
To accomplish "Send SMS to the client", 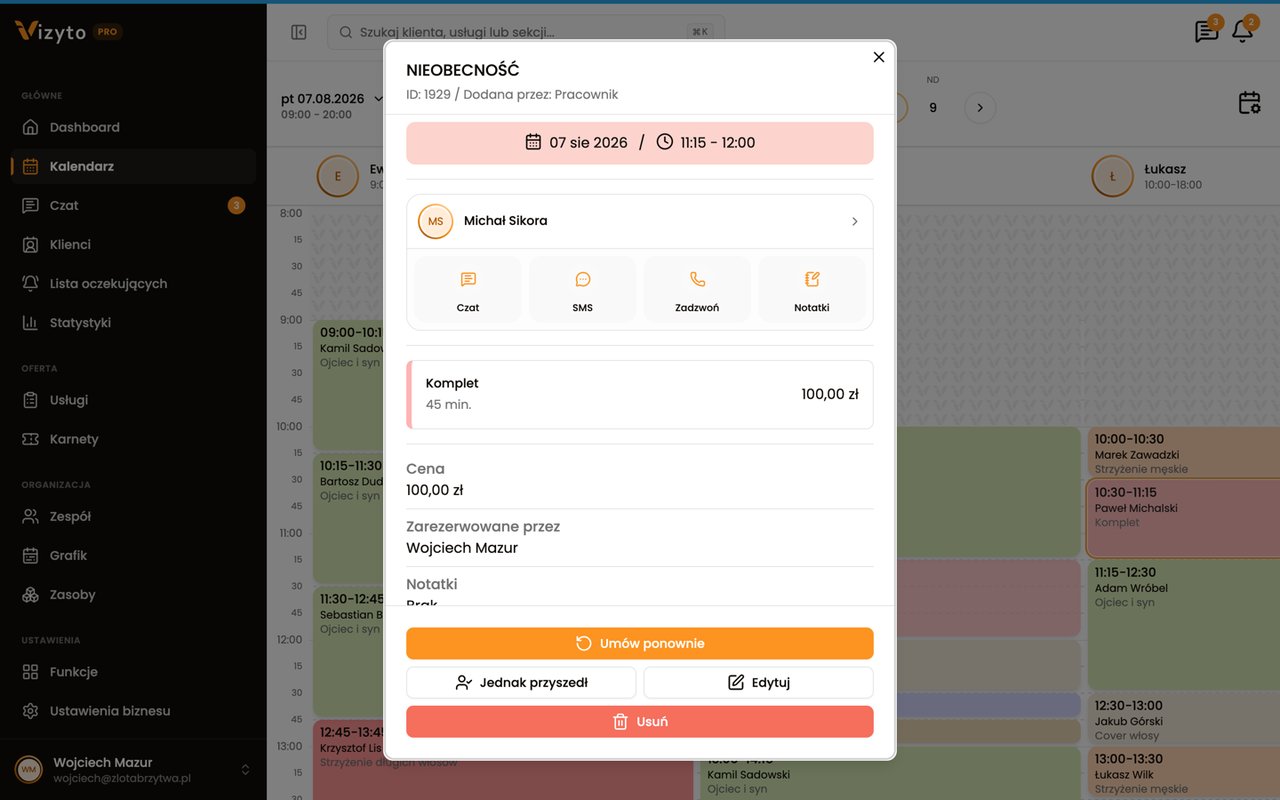I will pos(583,290).
